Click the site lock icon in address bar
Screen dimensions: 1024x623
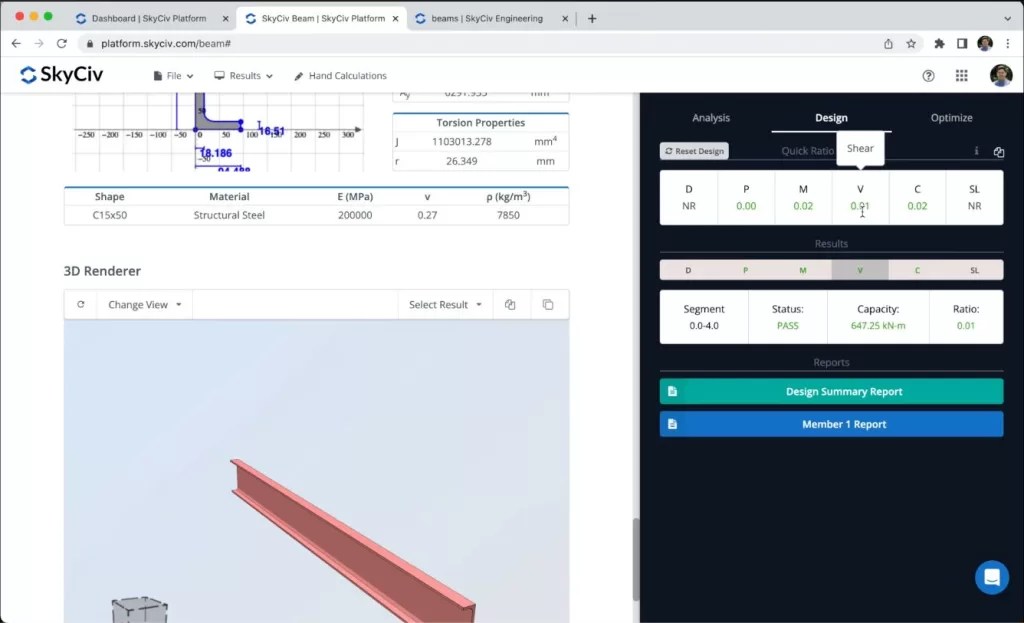(x=89, y=44)
